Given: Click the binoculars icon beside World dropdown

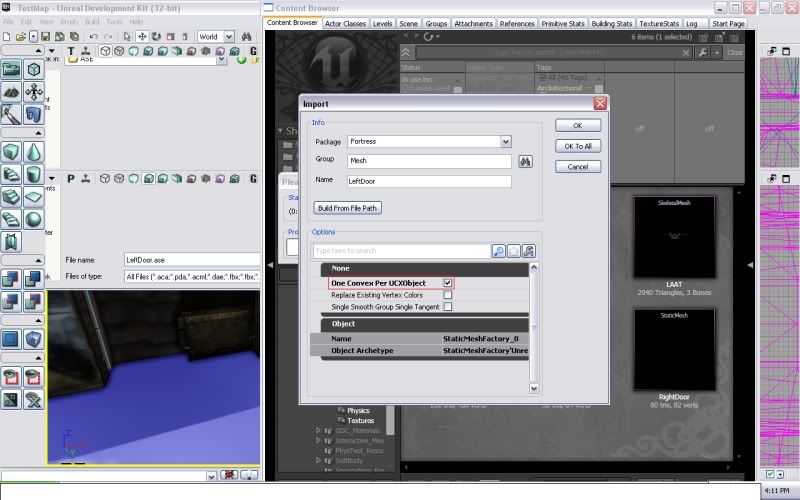Looking at the screenshot, I should (x=246, y=37).
